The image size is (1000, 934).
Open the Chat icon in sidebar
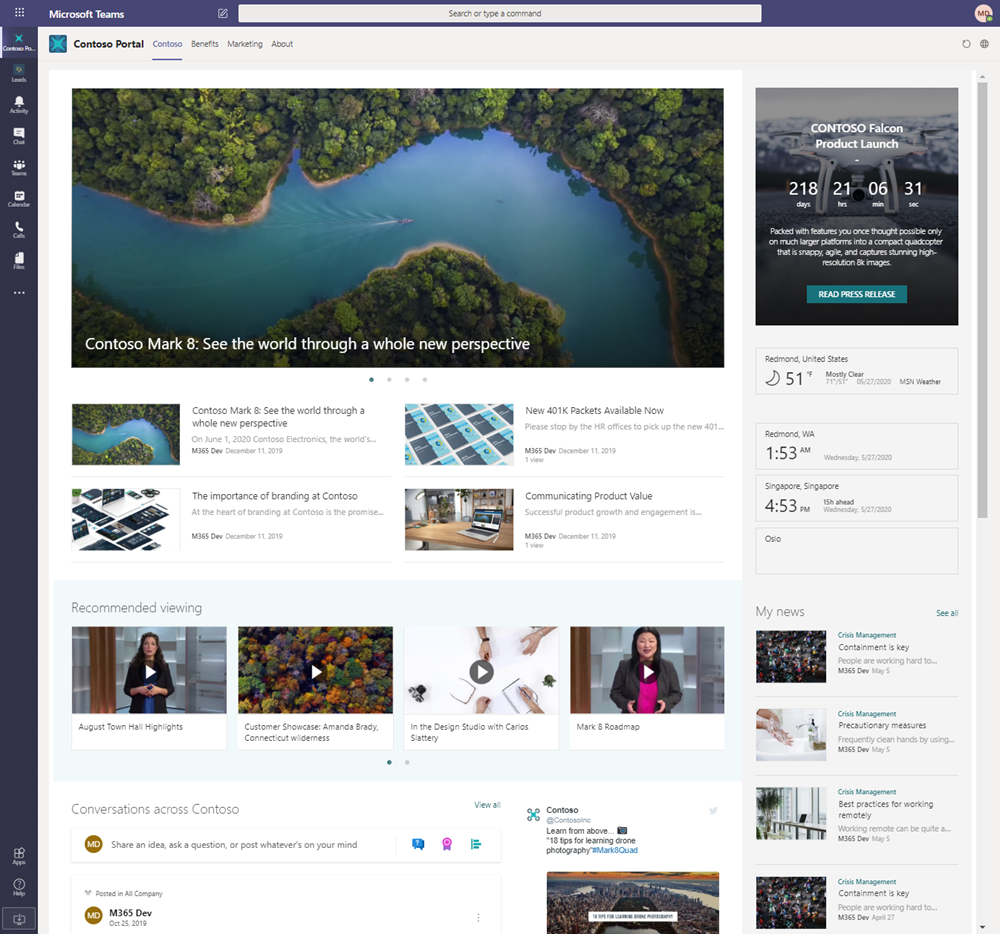18,136
